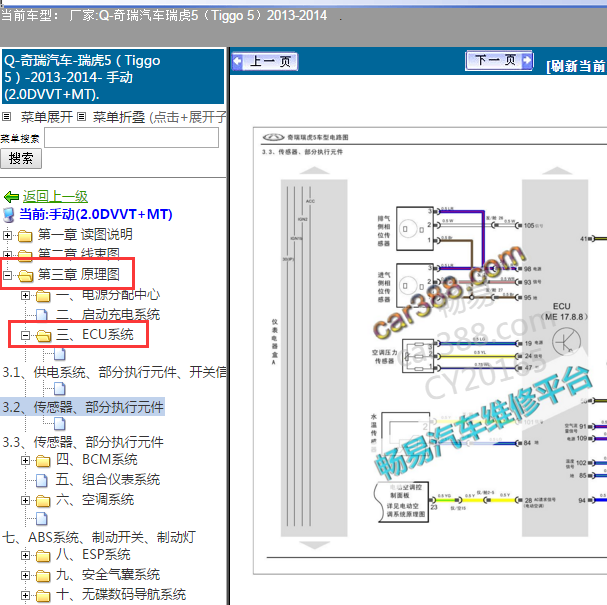Click the document icon for 五、组合仪表系统
This screenshot has width=607, height=605.
[42, 480]
